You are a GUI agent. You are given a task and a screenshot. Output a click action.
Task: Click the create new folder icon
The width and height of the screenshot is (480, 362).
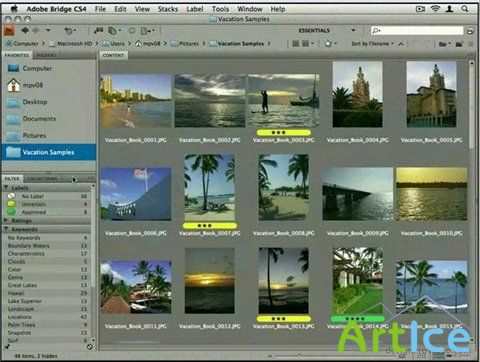(459, 44)
